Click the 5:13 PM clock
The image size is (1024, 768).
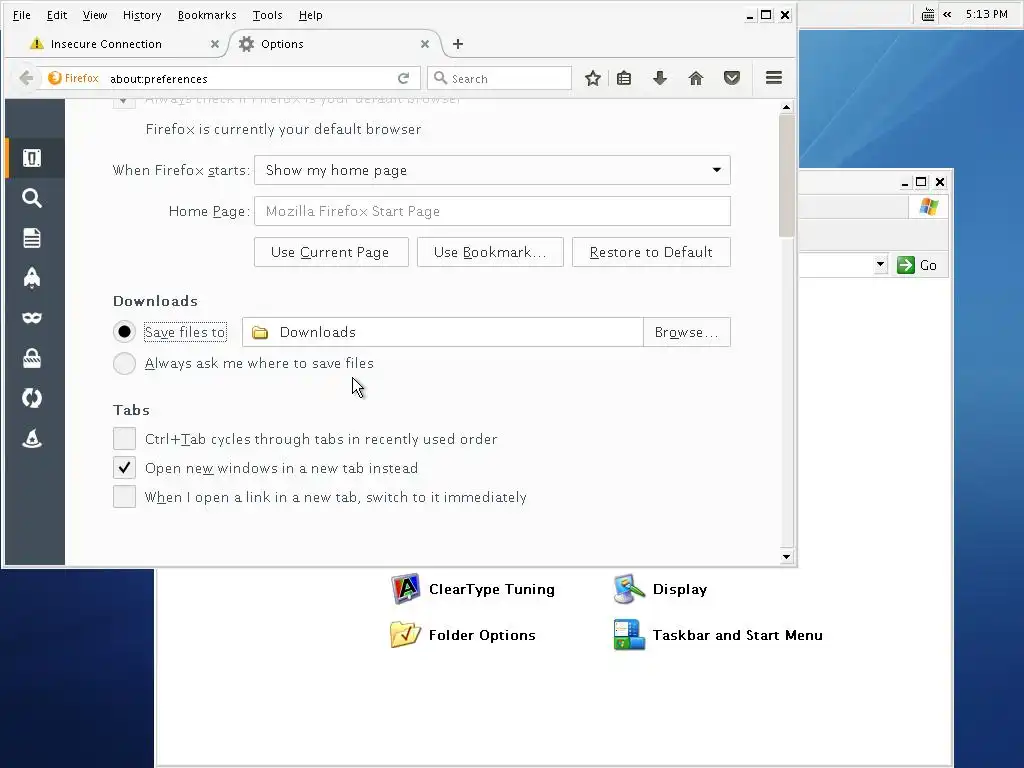coord(986,14)
